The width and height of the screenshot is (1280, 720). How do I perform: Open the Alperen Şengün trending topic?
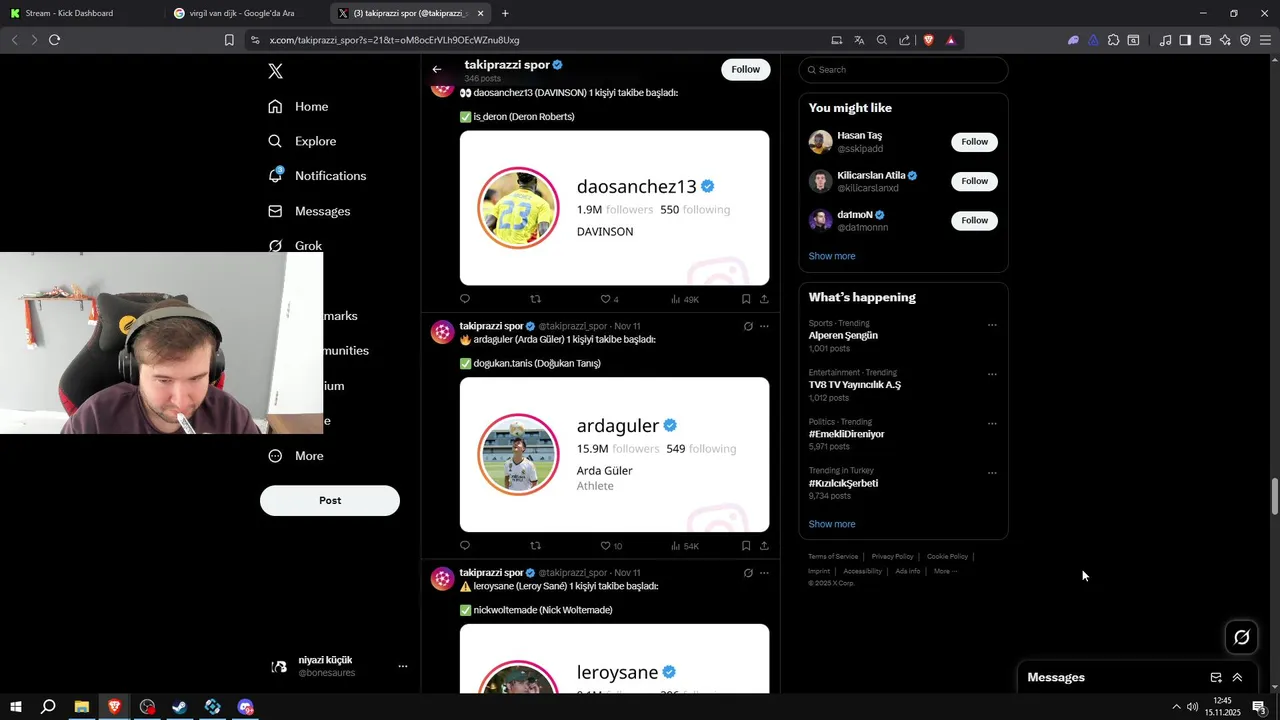(x=843, y=336)
